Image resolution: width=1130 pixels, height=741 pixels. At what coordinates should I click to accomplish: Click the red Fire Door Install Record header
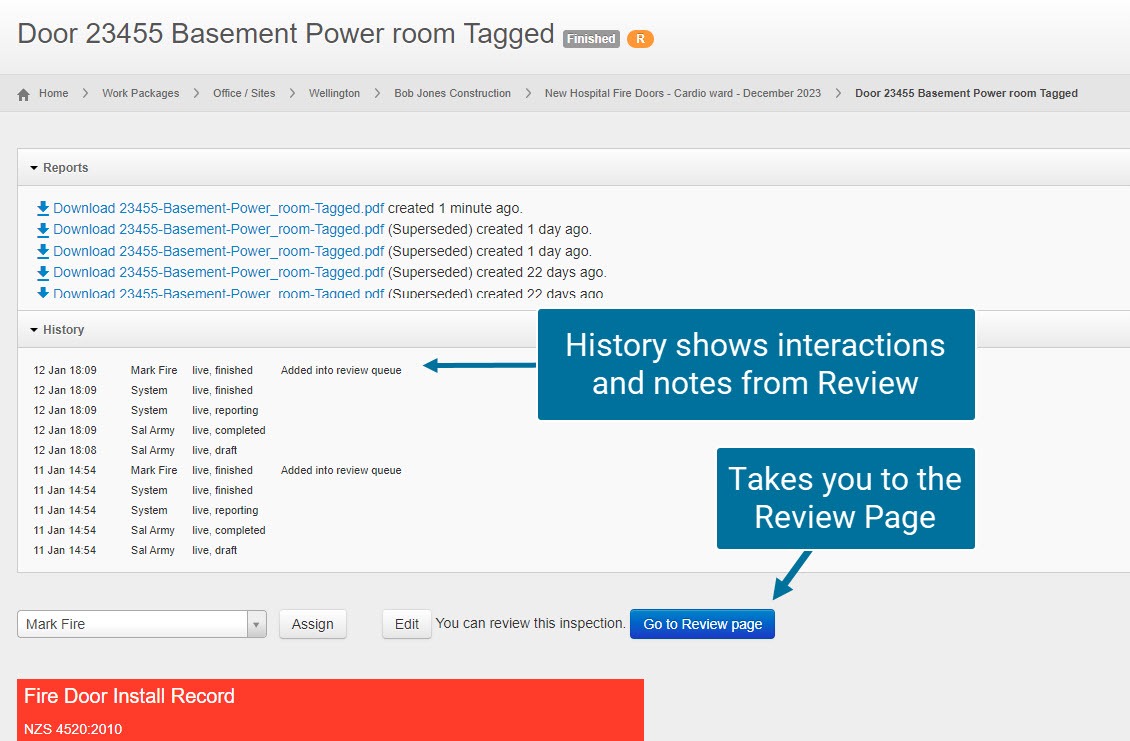click(x=330, y=697)
